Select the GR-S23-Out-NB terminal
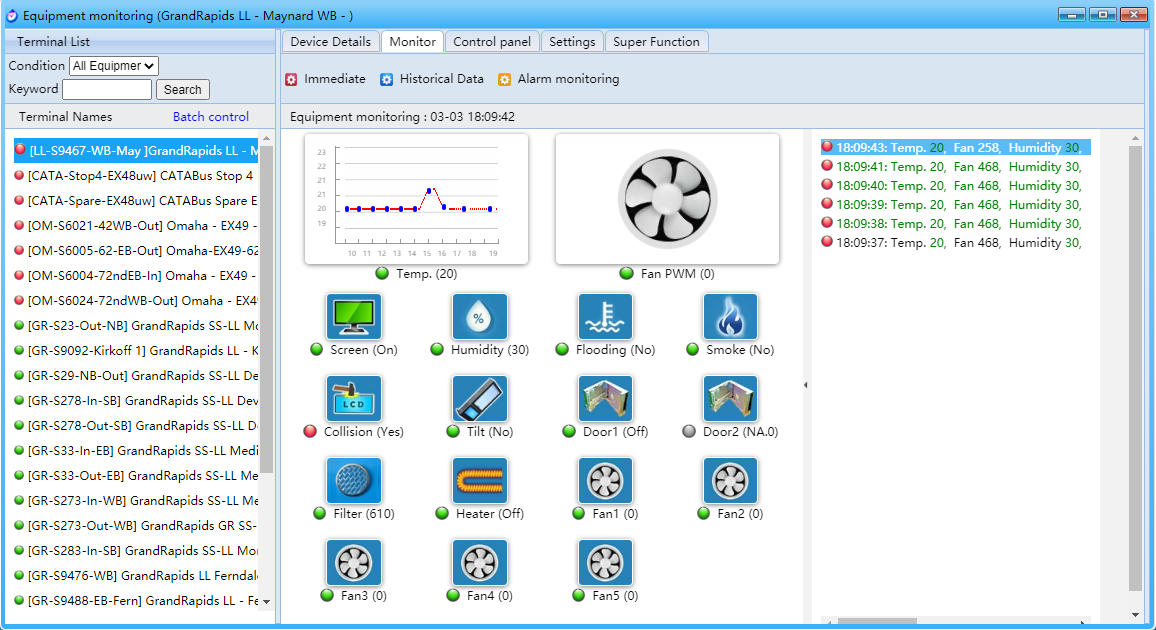 (136, 326)
